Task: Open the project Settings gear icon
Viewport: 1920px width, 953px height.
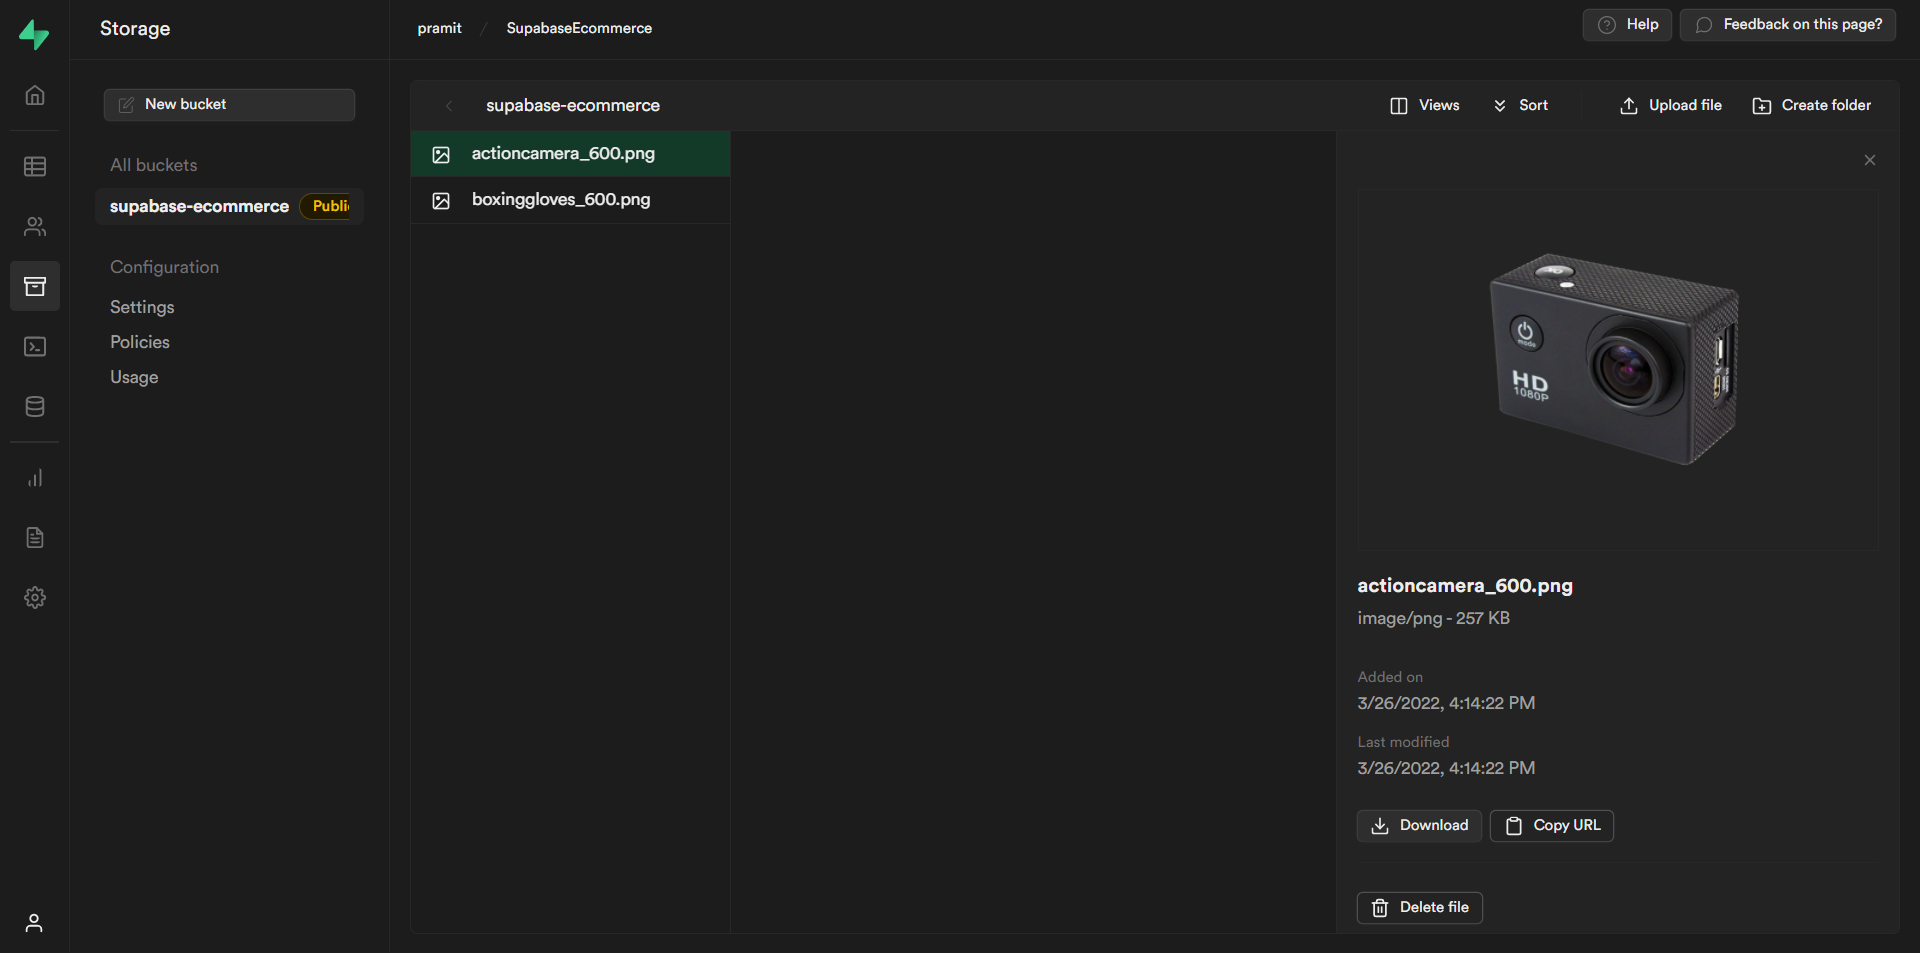Action: coord(35,598)
